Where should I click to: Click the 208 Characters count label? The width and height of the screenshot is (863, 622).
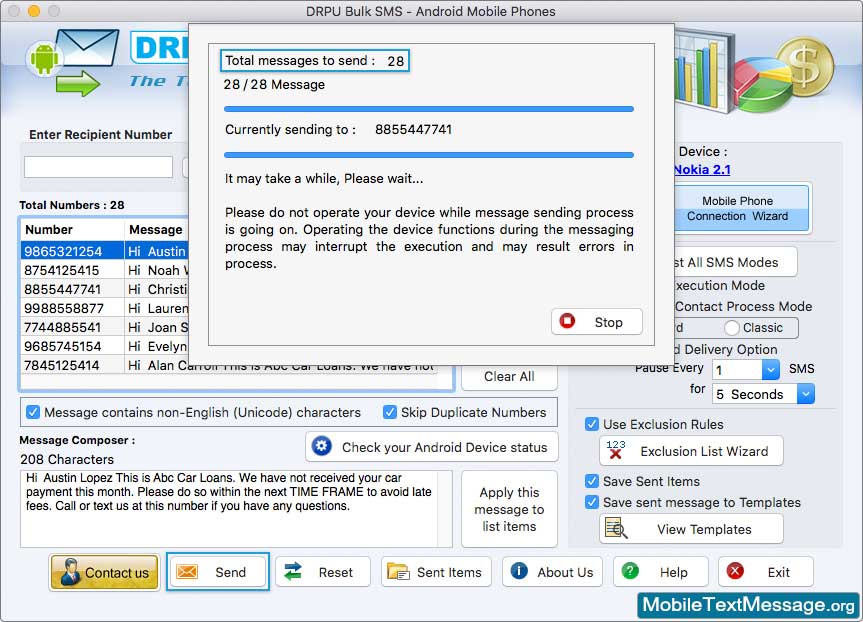click(67, 459)
